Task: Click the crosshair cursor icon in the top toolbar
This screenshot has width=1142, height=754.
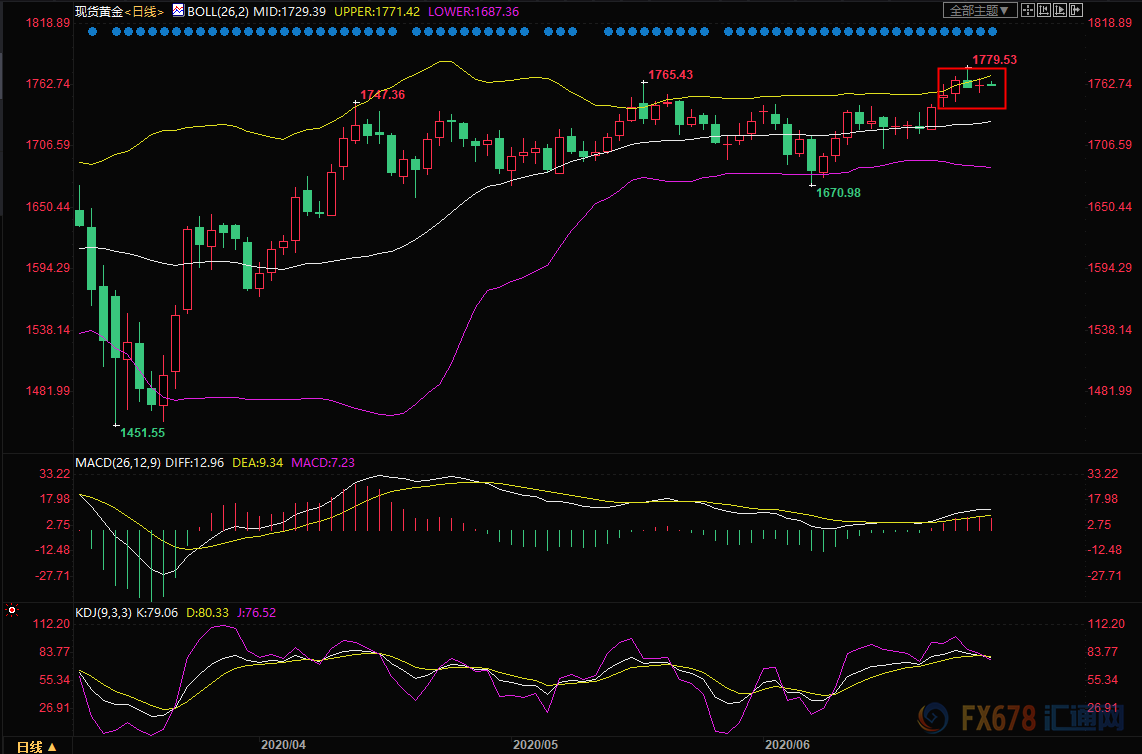Action: click(x=1028, y=10)
